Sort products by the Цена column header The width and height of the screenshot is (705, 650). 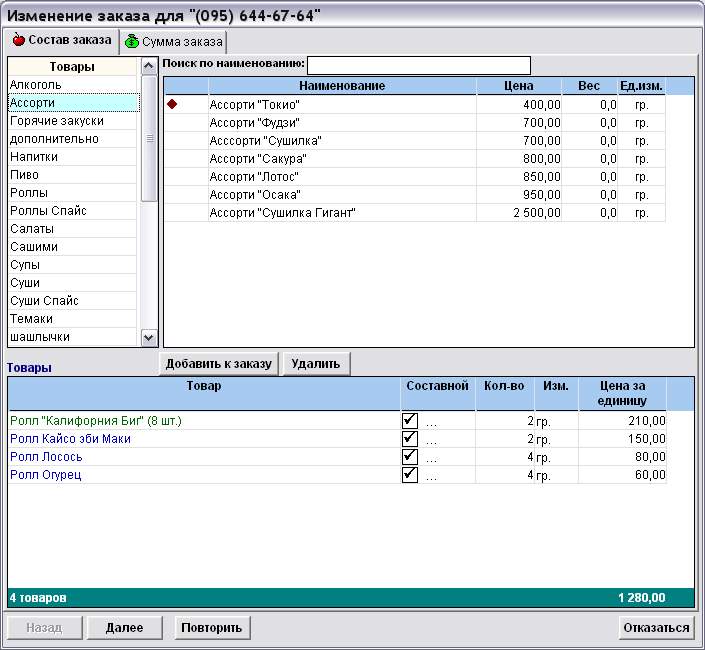click(518, 86)
